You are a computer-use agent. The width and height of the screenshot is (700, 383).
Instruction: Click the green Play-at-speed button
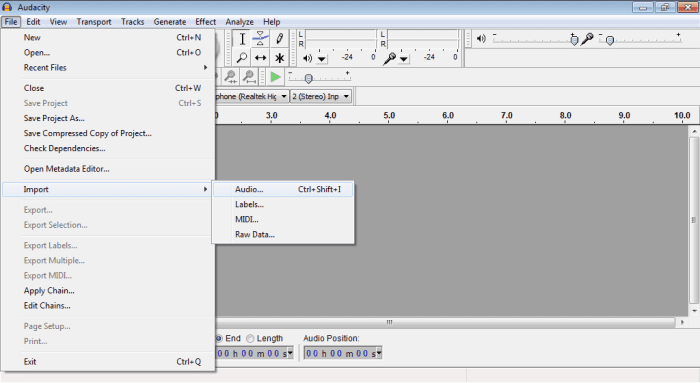pyautogui.click(x=275, y=77)
